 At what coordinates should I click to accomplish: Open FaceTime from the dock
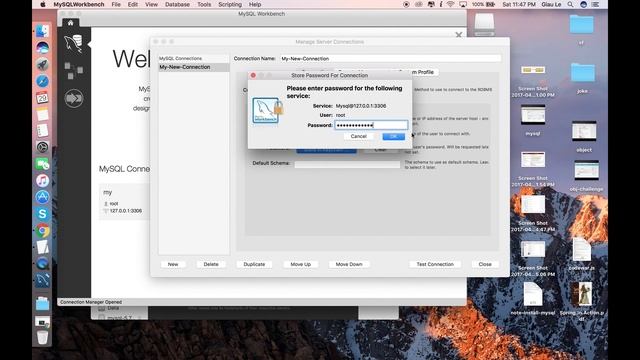pyautogui.click(x=42, y=164)
